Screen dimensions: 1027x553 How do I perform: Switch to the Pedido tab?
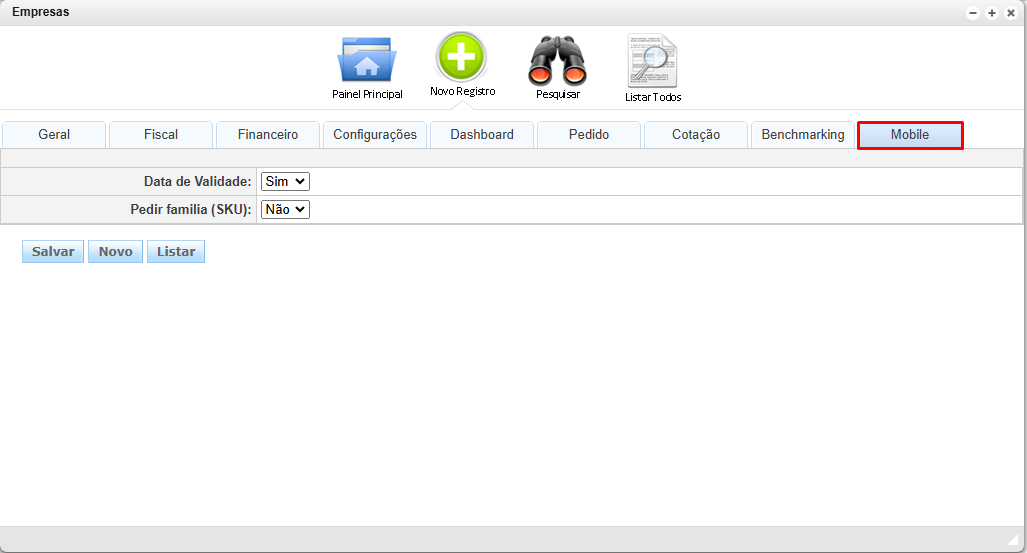point(589,135)
